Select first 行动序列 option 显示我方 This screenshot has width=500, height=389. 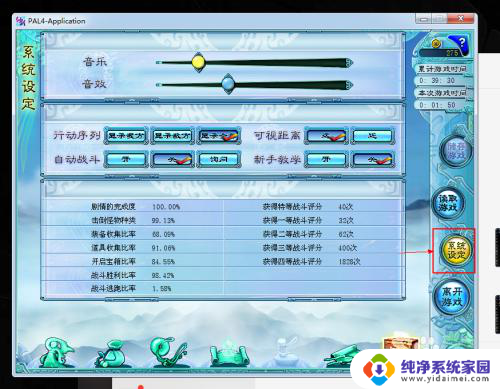coord(126,136)
